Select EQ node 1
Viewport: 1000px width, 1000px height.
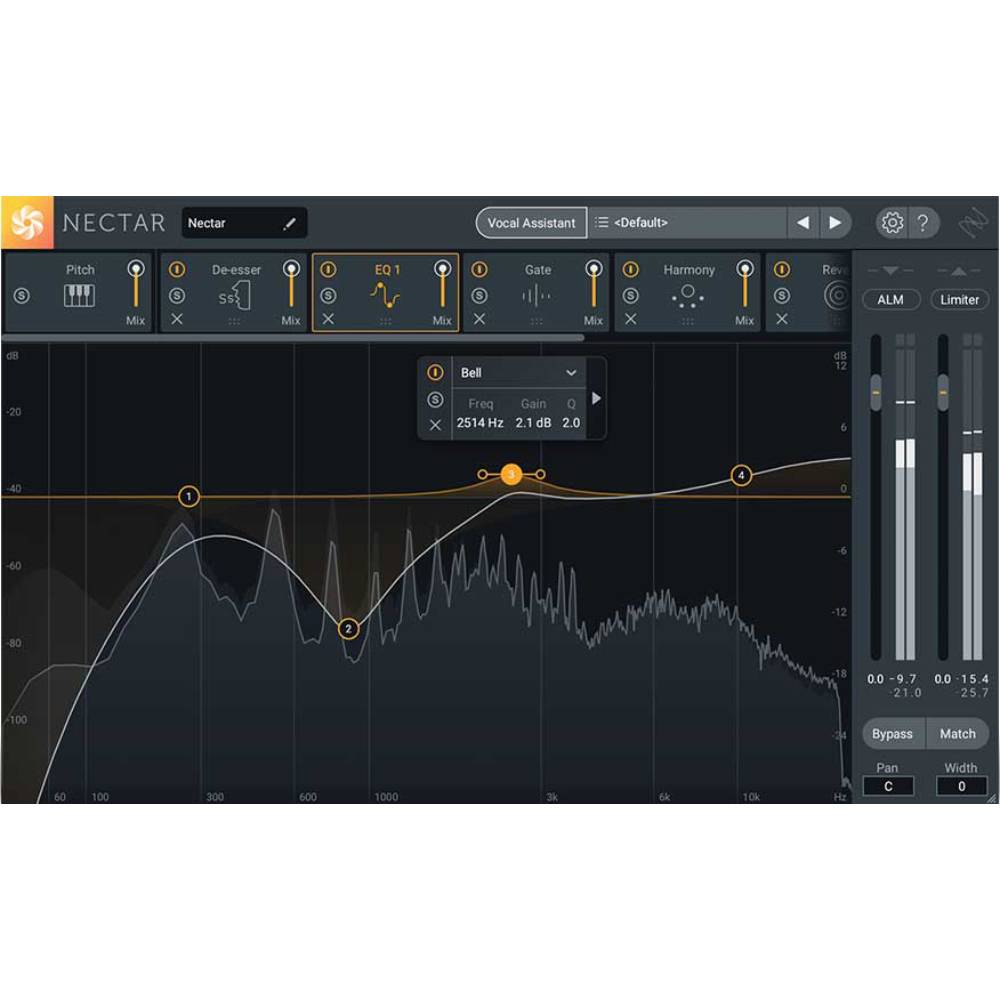pyautogui.click(x=188, y=496)
